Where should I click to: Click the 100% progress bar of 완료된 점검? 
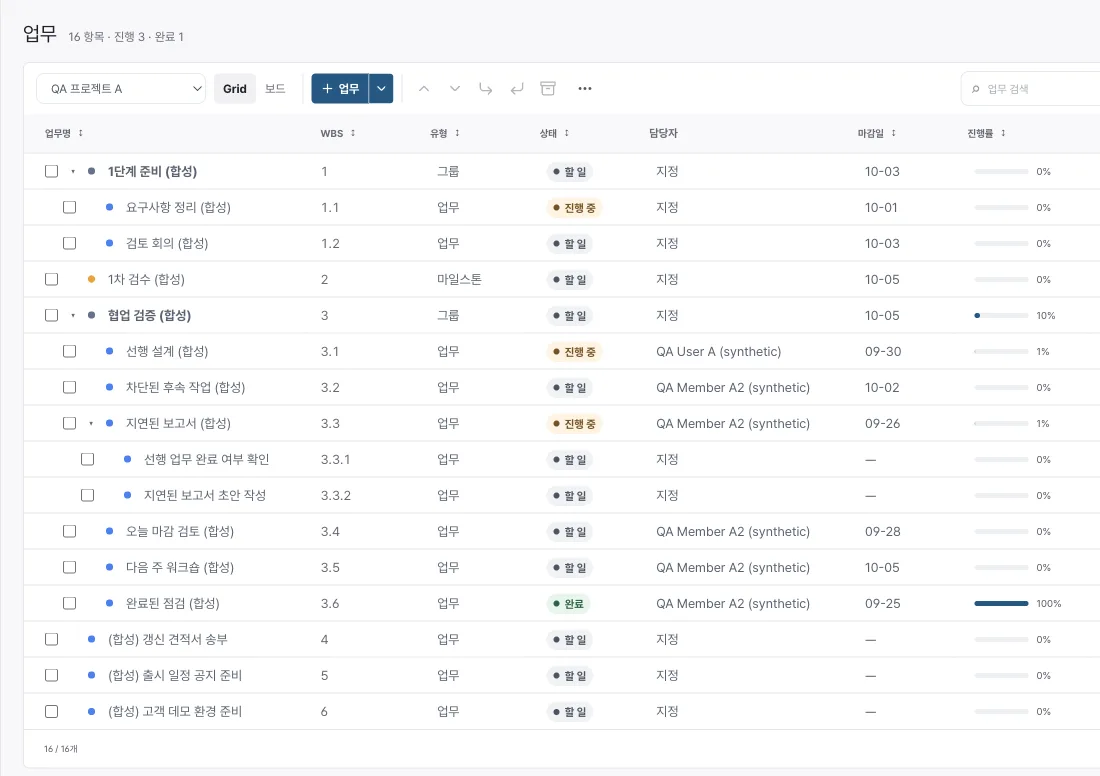tap(1001, 603)
